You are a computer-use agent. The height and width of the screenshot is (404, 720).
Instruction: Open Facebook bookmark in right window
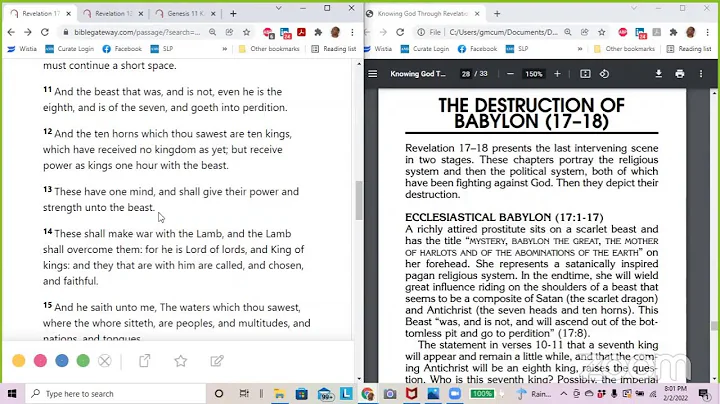point(478,49)
